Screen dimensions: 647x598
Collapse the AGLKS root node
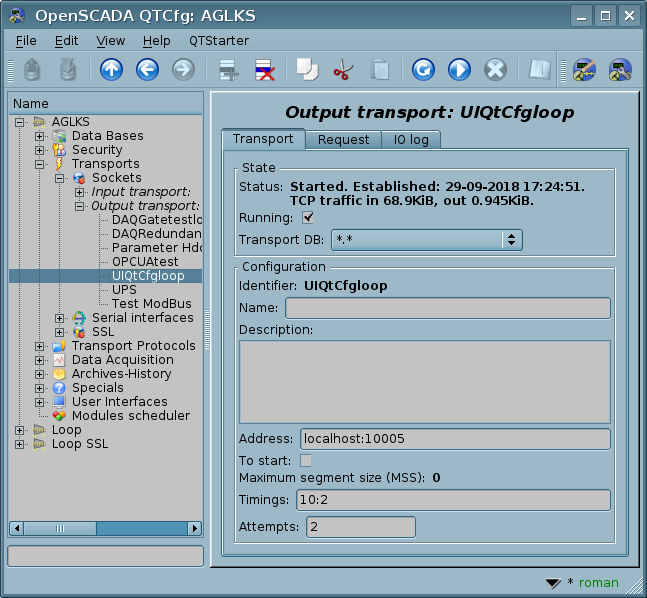click(x=19, y=122)
